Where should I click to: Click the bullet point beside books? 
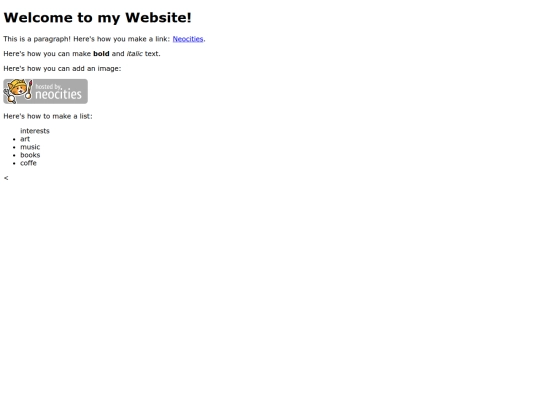coord(14,155)
